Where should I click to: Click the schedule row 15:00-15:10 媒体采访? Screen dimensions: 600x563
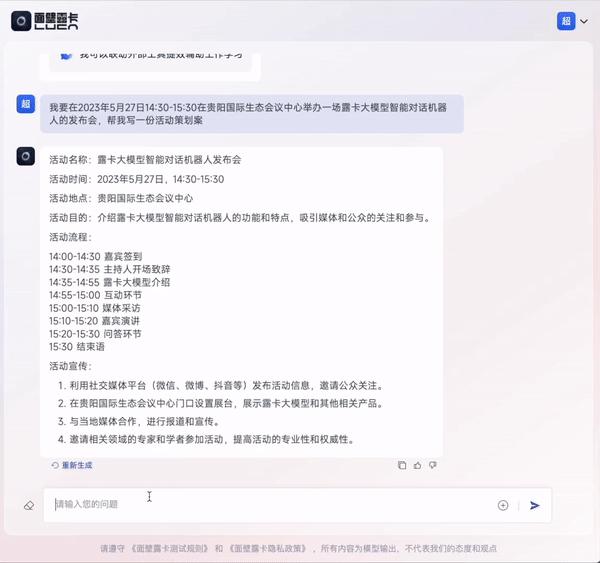pyautogui.click(x=95, y=308)
